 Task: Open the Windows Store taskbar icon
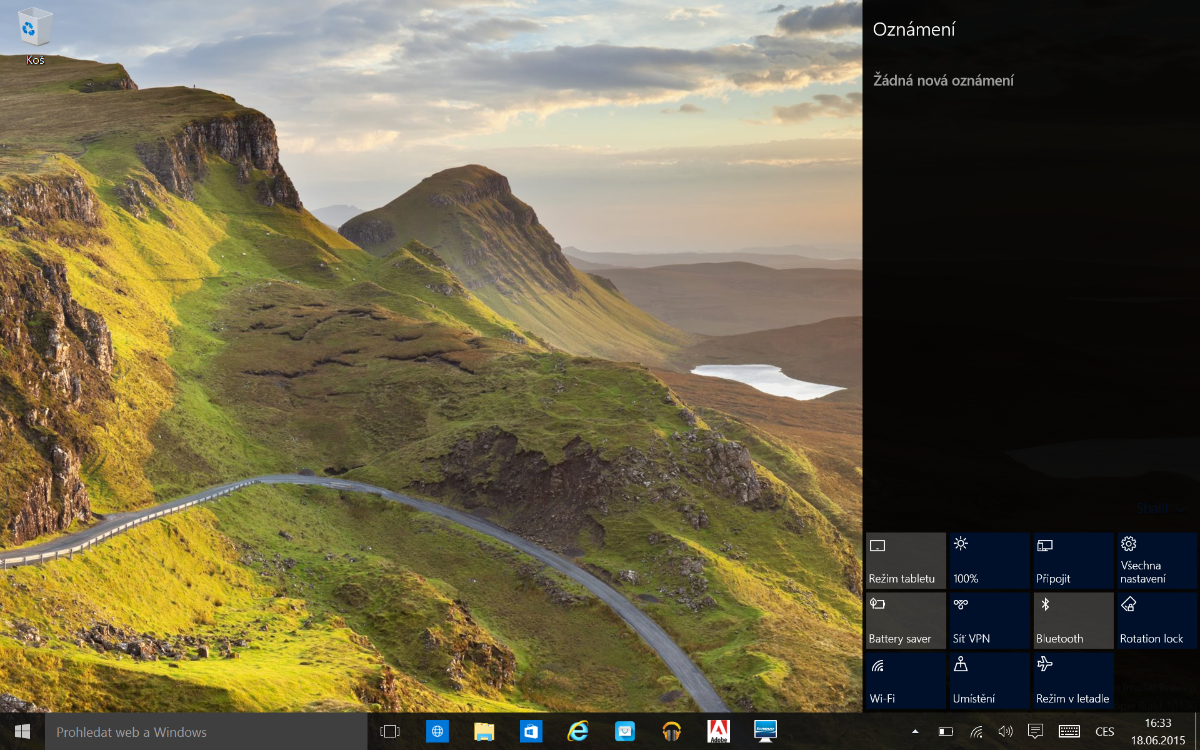pyautogui.click(x=531, y=732)
